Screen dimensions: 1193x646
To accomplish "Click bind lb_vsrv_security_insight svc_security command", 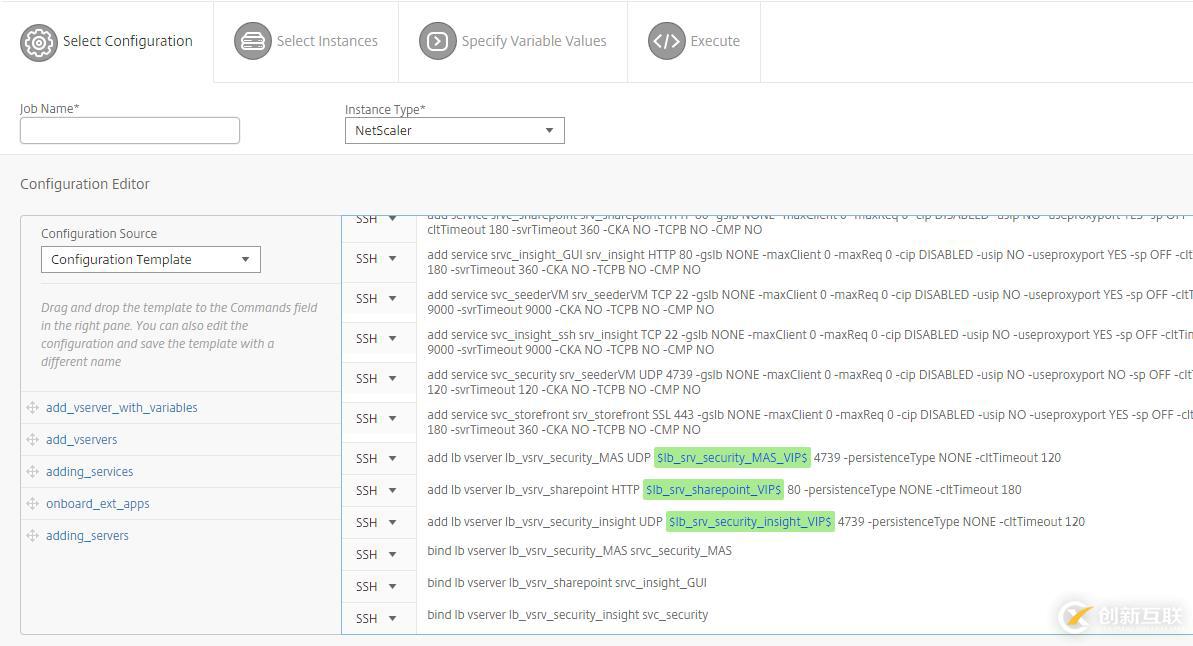I will 568,615.
